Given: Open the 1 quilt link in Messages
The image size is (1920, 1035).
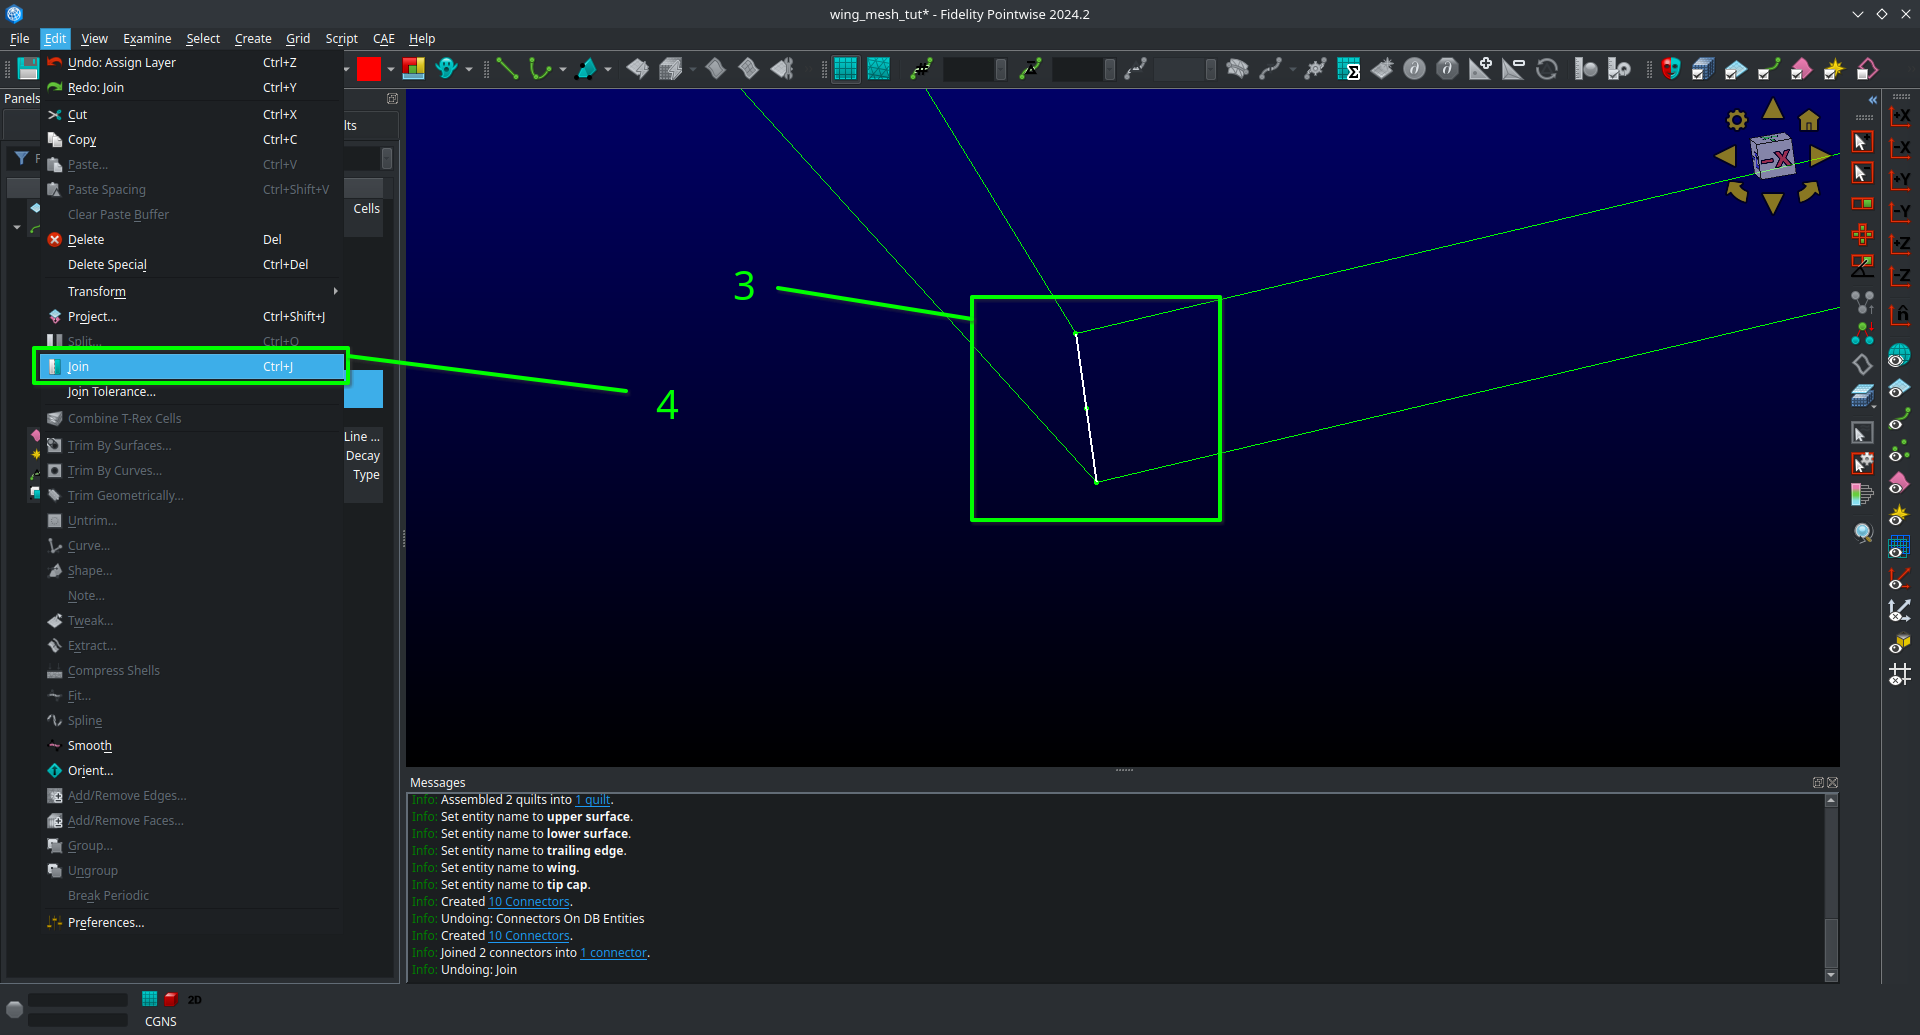Looking at the screenshot, I should point(592,799).
